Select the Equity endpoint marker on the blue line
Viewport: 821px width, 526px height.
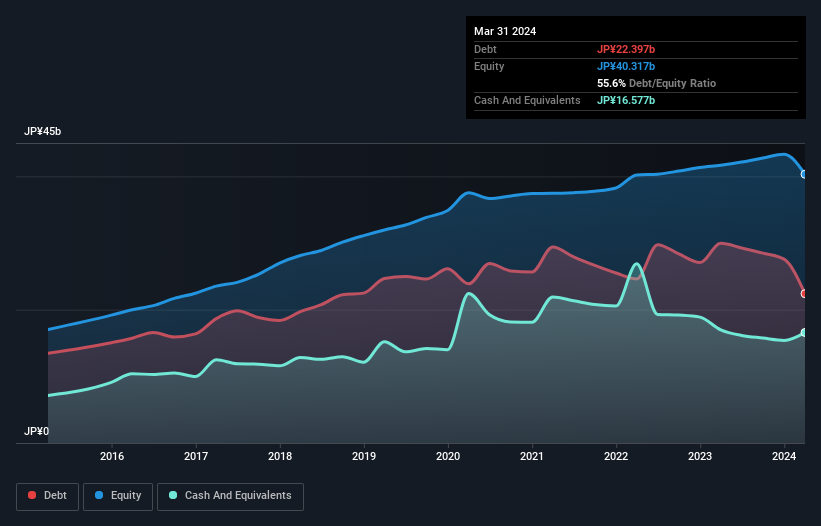tap(804, 174)
